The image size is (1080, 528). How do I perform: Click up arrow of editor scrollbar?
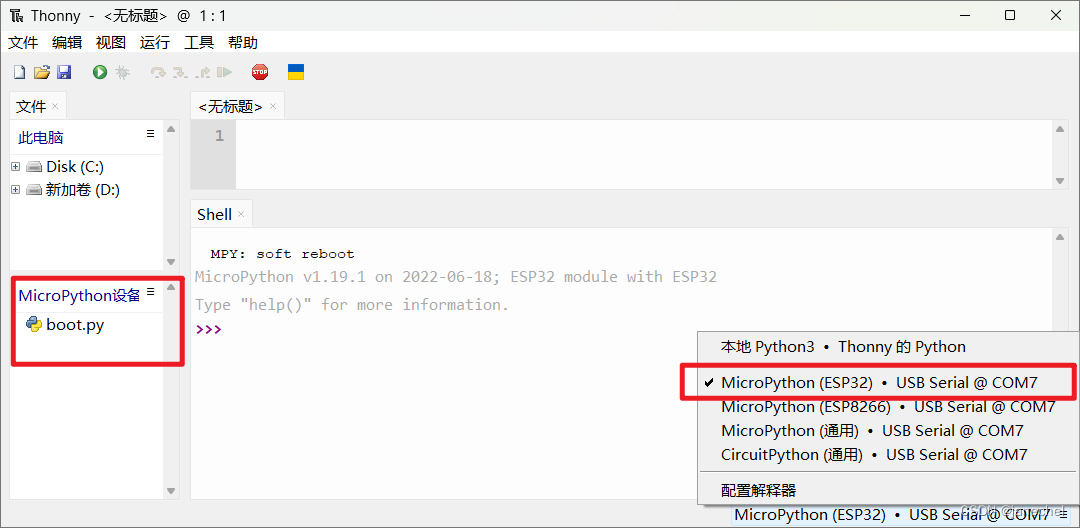click(1061, 129)
